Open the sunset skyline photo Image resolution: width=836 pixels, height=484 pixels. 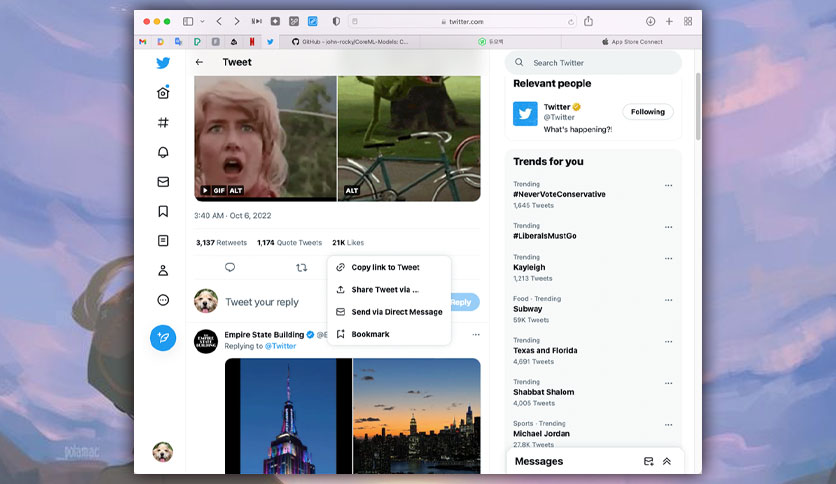[416, 416]
